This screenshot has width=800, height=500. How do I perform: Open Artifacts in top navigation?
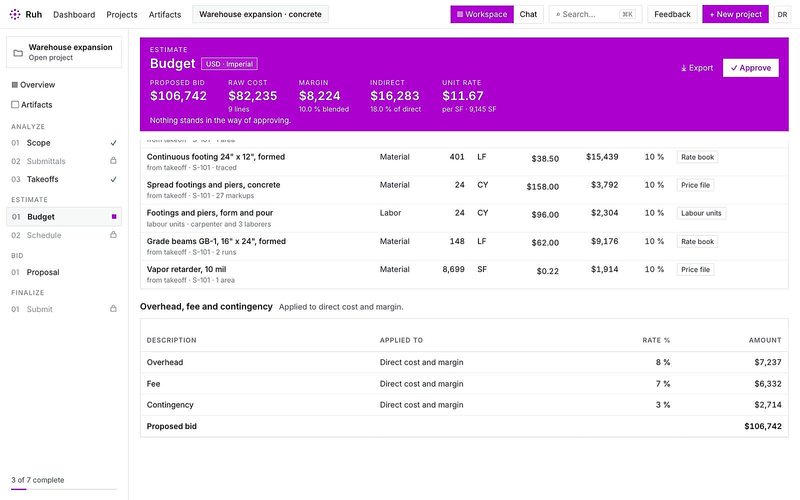165,14
